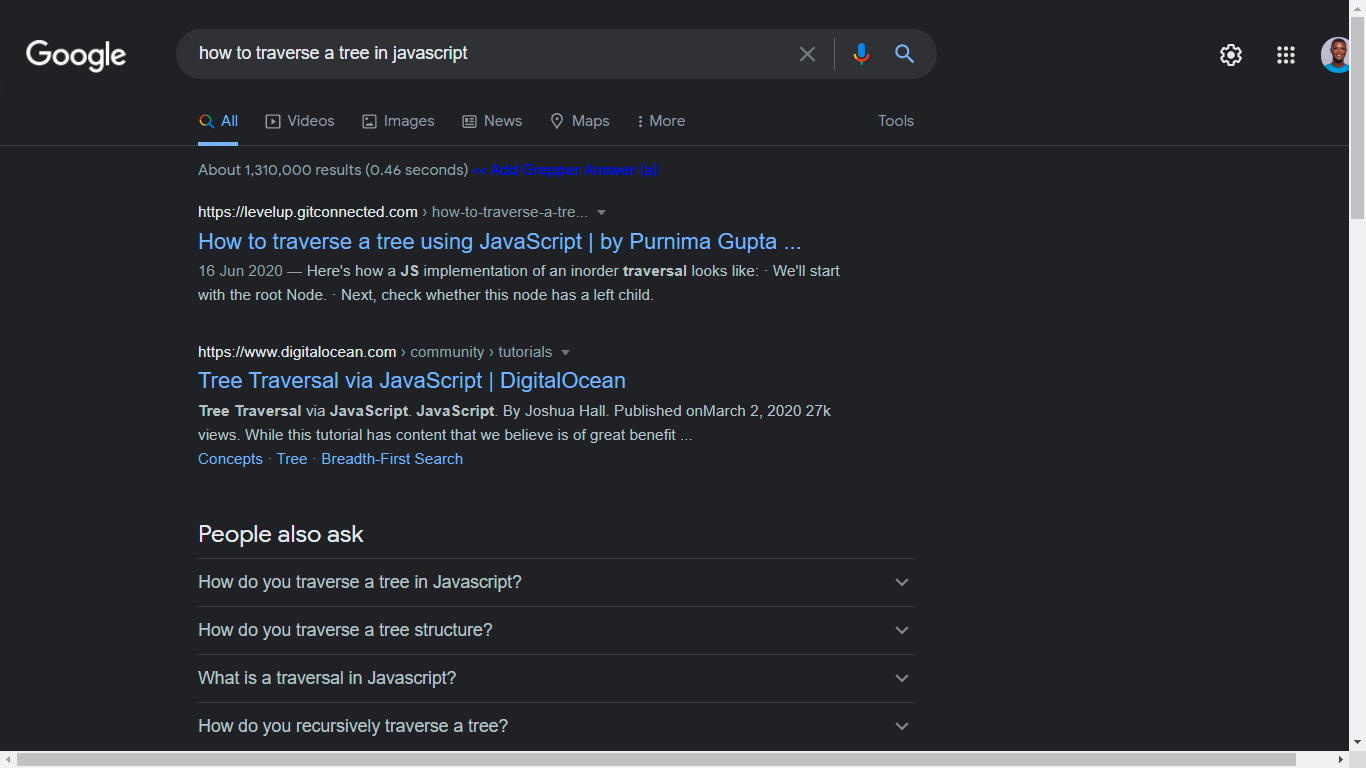Submit search with the magnifying glass icon
This screenshot has height=768, width=1366.
pos(904,54)
